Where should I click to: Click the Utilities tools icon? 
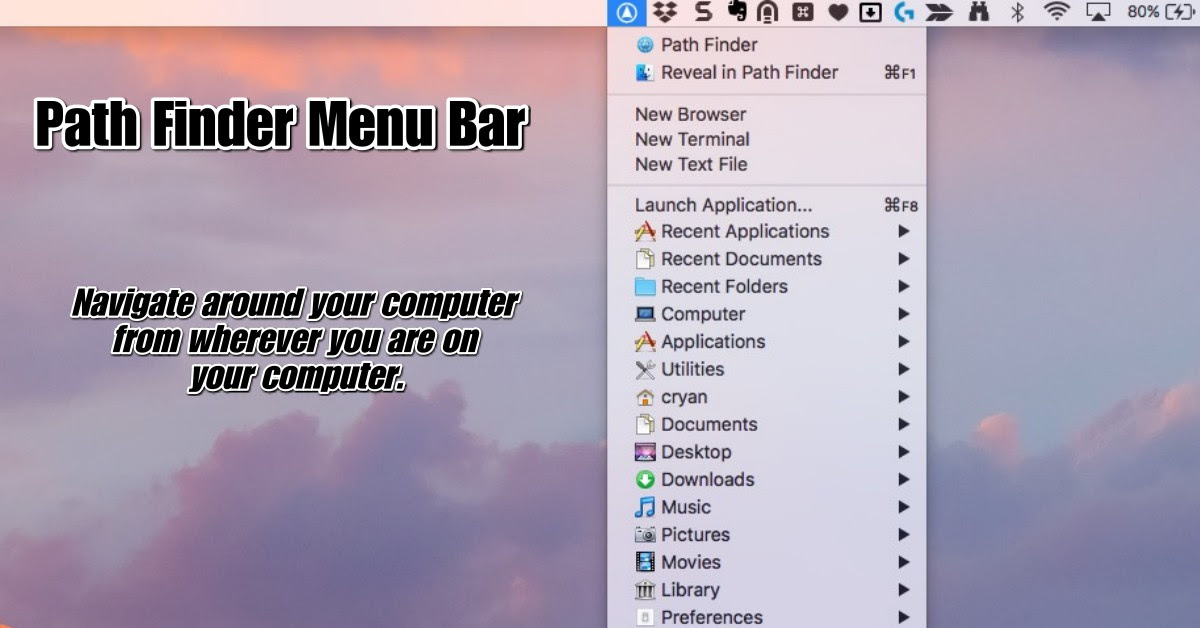(645, 369)
